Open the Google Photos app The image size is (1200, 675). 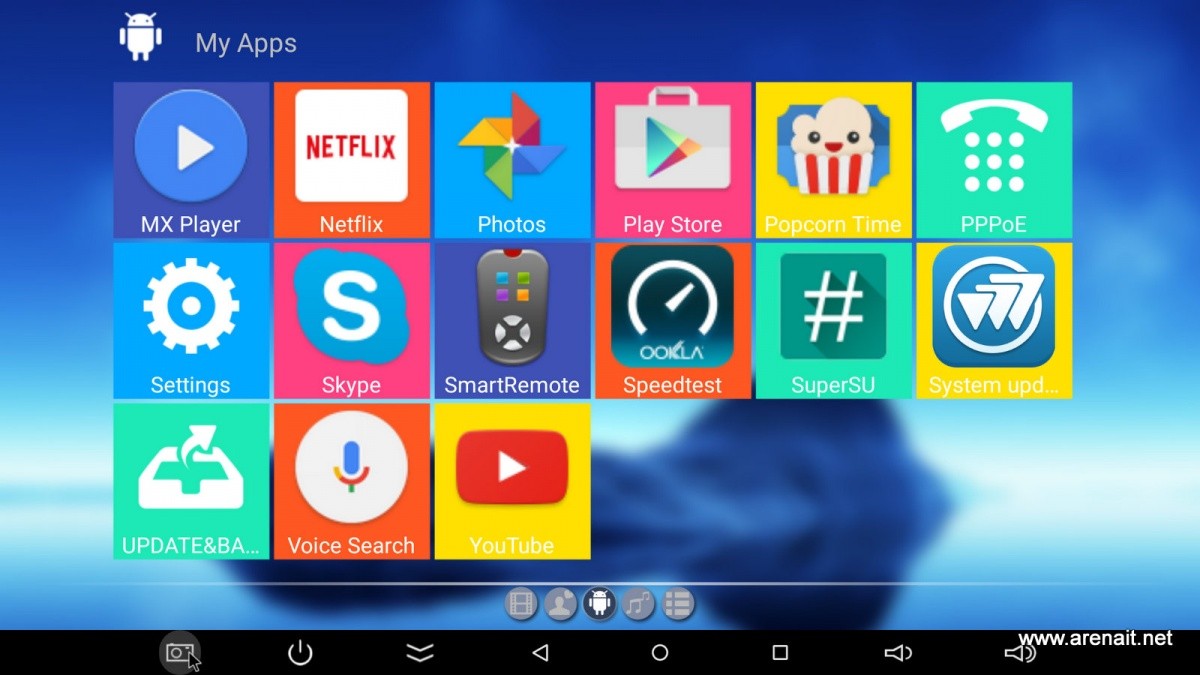512,160
